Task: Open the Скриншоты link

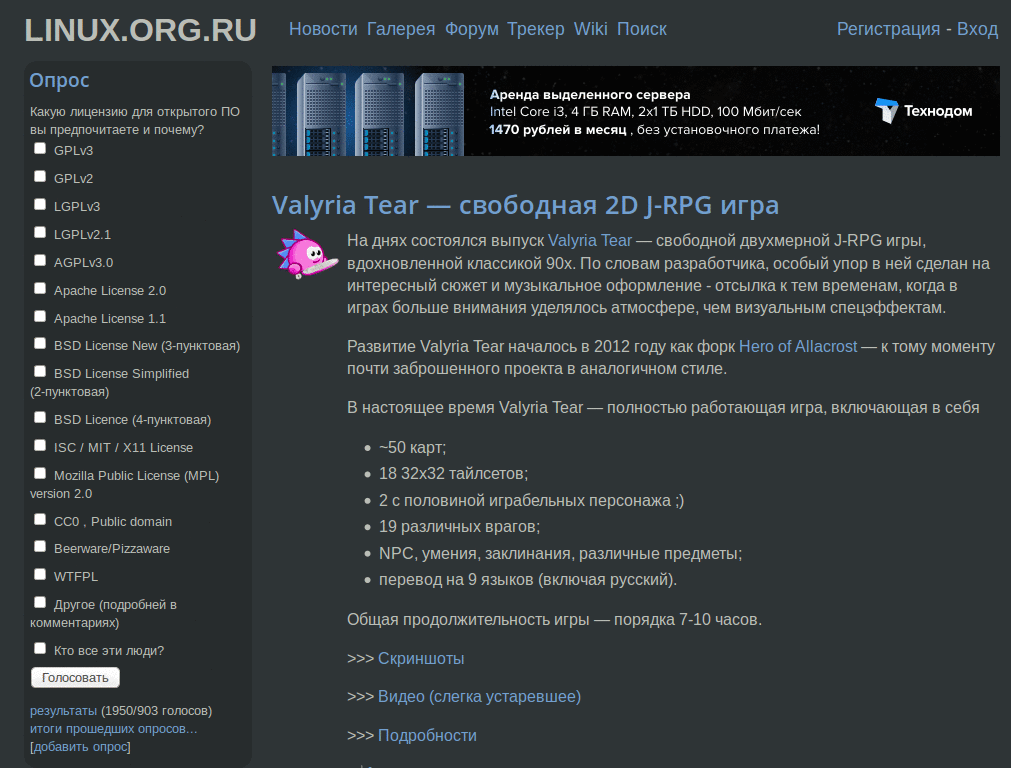Action: point(421,659)
